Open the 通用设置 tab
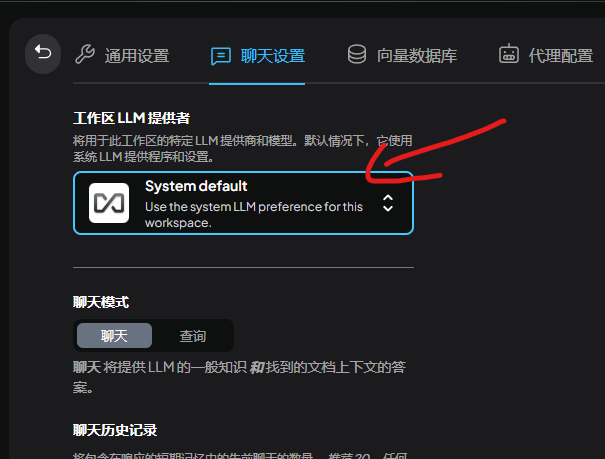The width and height of the screenshot is (605, 459). coord(137,56)
